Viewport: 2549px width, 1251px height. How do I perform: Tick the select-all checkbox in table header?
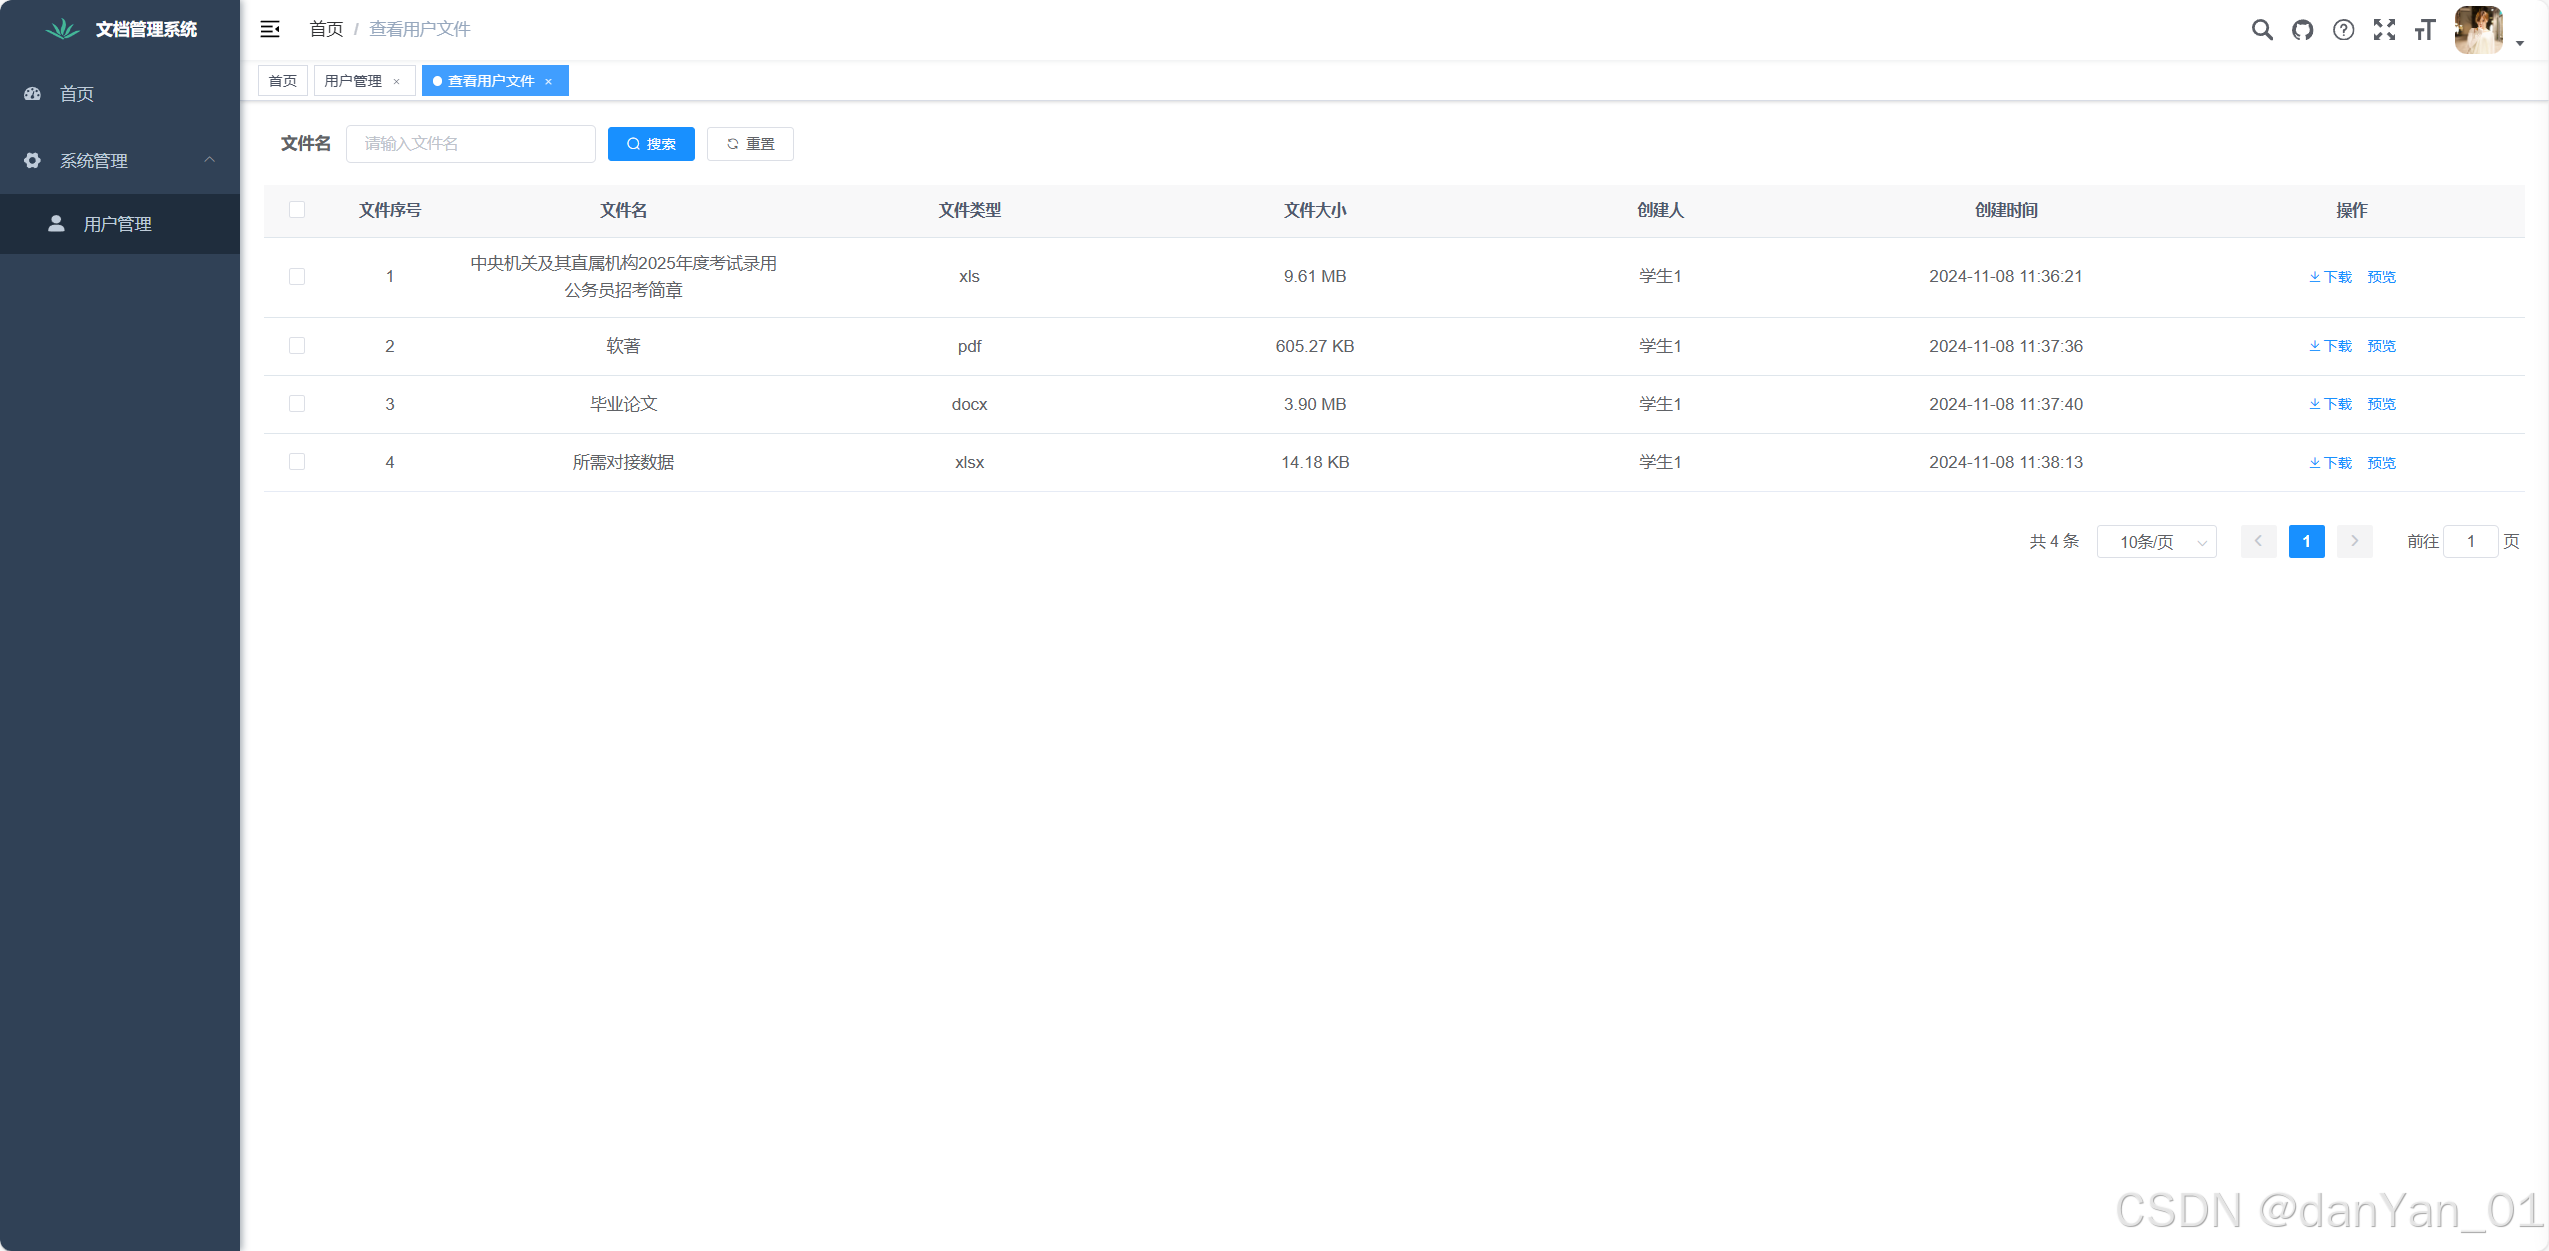point(297,210)
